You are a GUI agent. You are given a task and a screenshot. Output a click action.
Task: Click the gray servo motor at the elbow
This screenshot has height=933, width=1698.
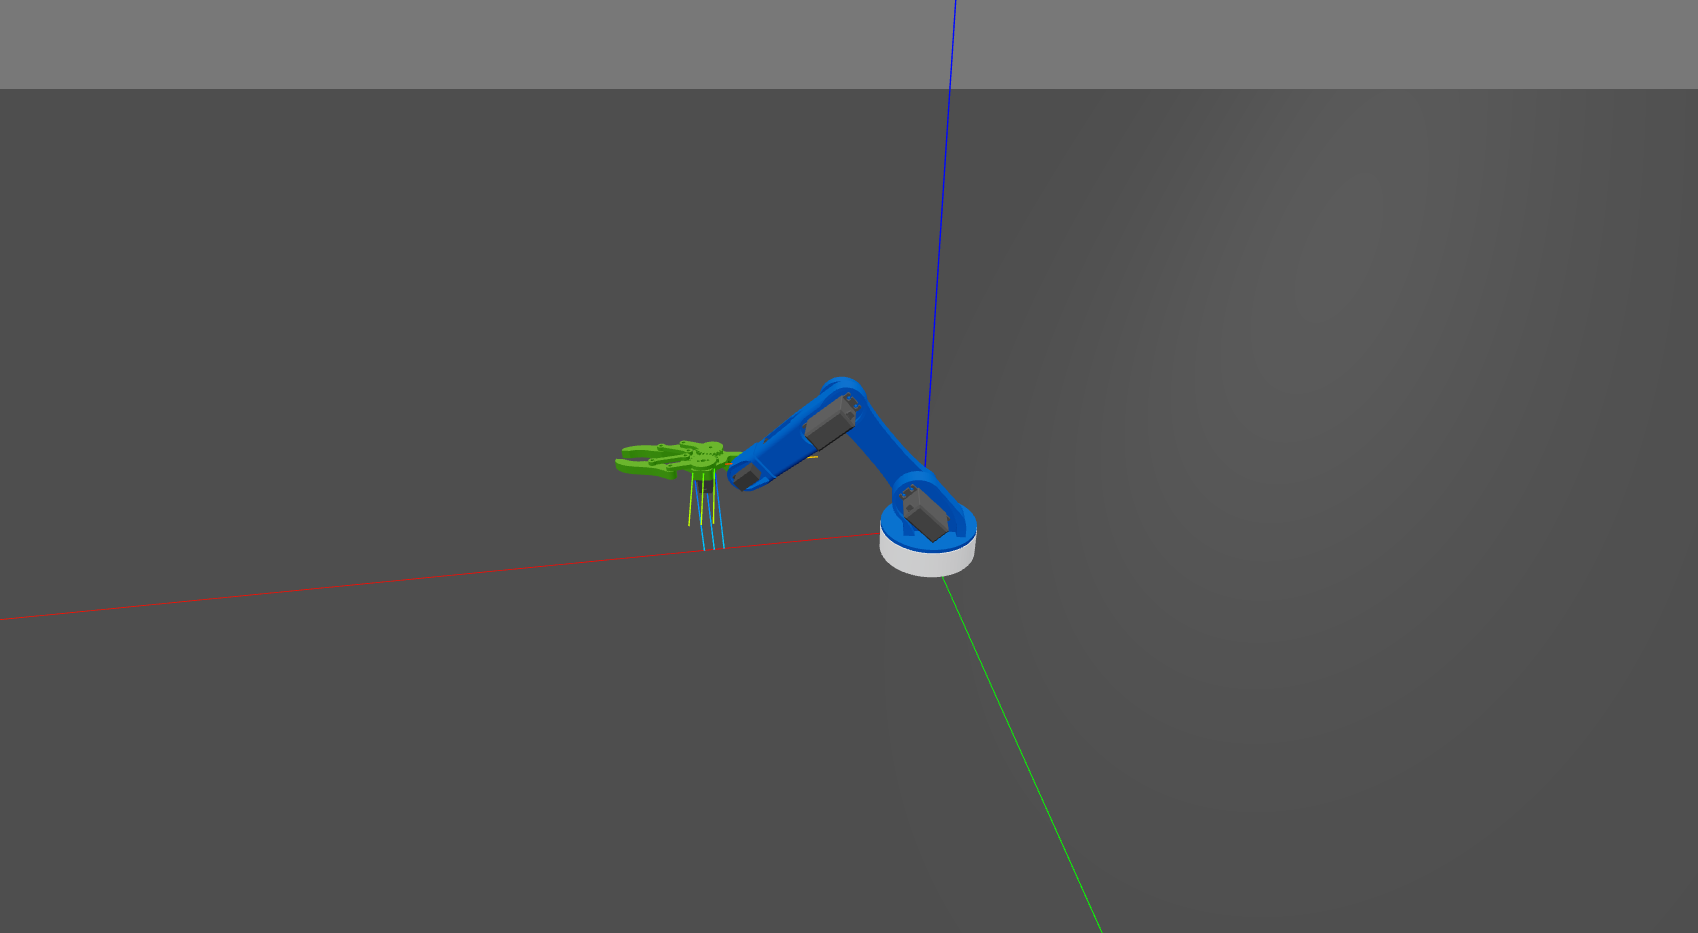pos(829,423)
